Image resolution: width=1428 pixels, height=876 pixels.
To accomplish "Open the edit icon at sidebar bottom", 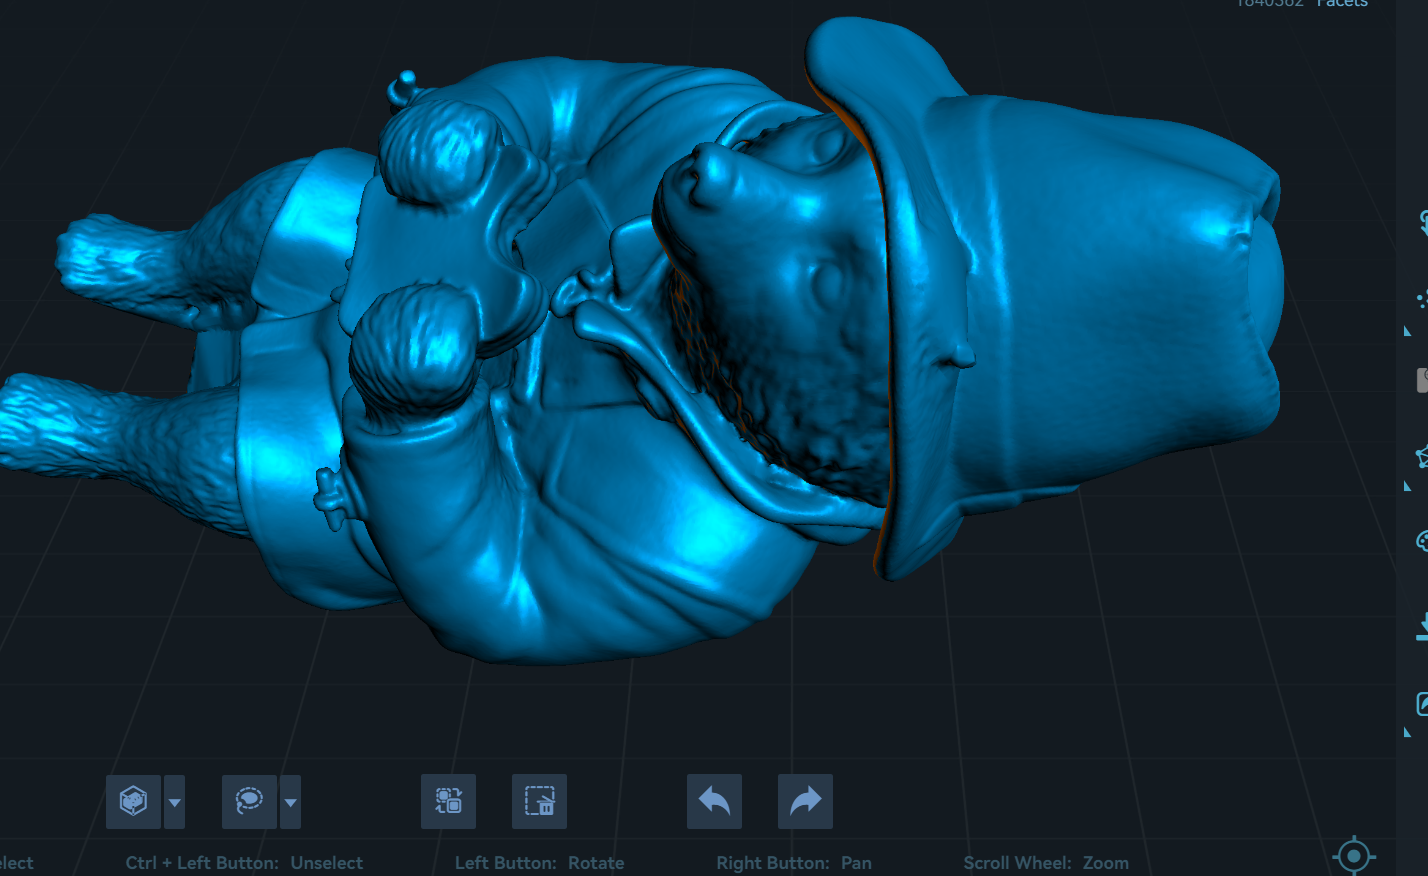I will point(1422,704).
